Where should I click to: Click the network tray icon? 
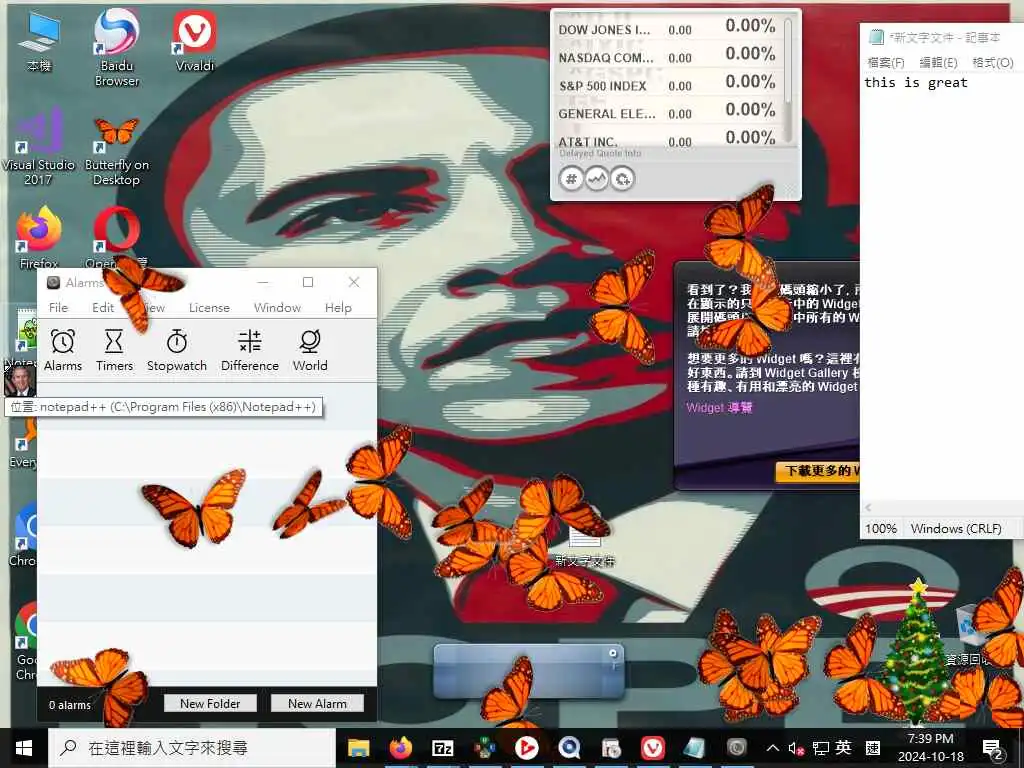(x=820, y=748)
